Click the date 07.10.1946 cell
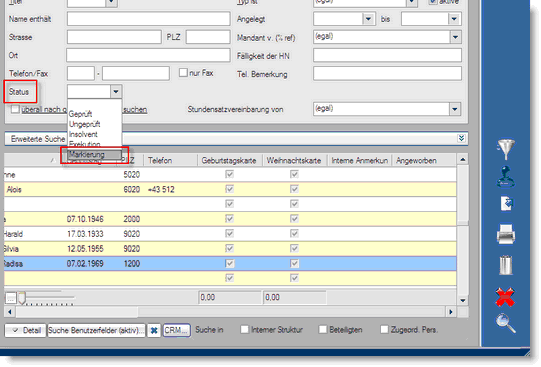541x367 pixels. tap(85, 219)
